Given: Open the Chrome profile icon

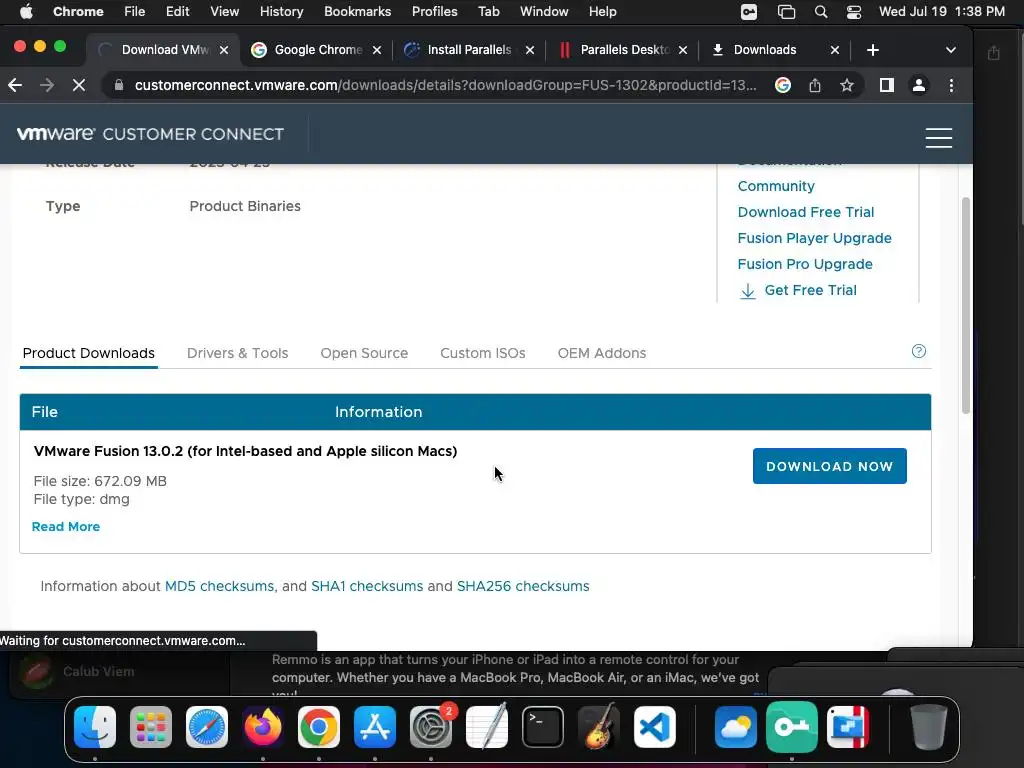Looking at the screenshot, I should click(919, 85).
